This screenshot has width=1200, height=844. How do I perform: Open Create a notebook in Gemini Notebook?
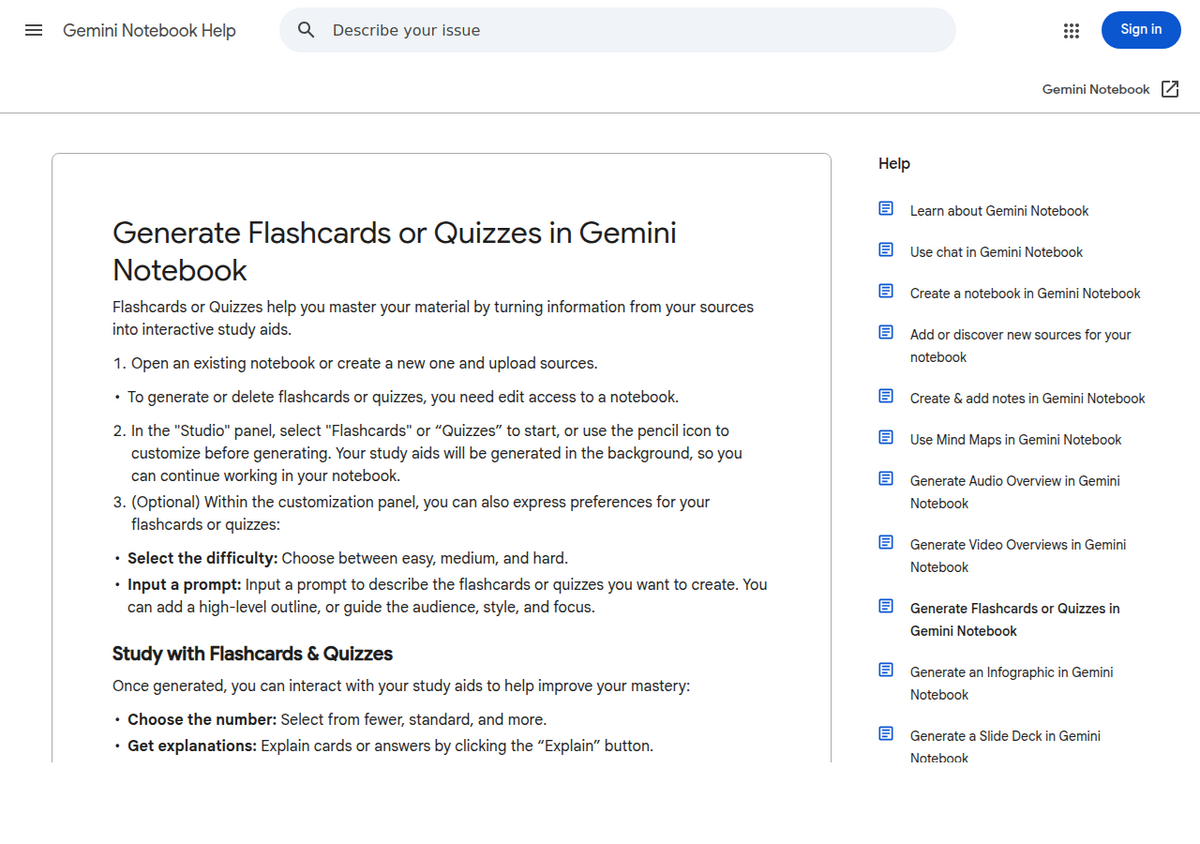(1025, 293)
